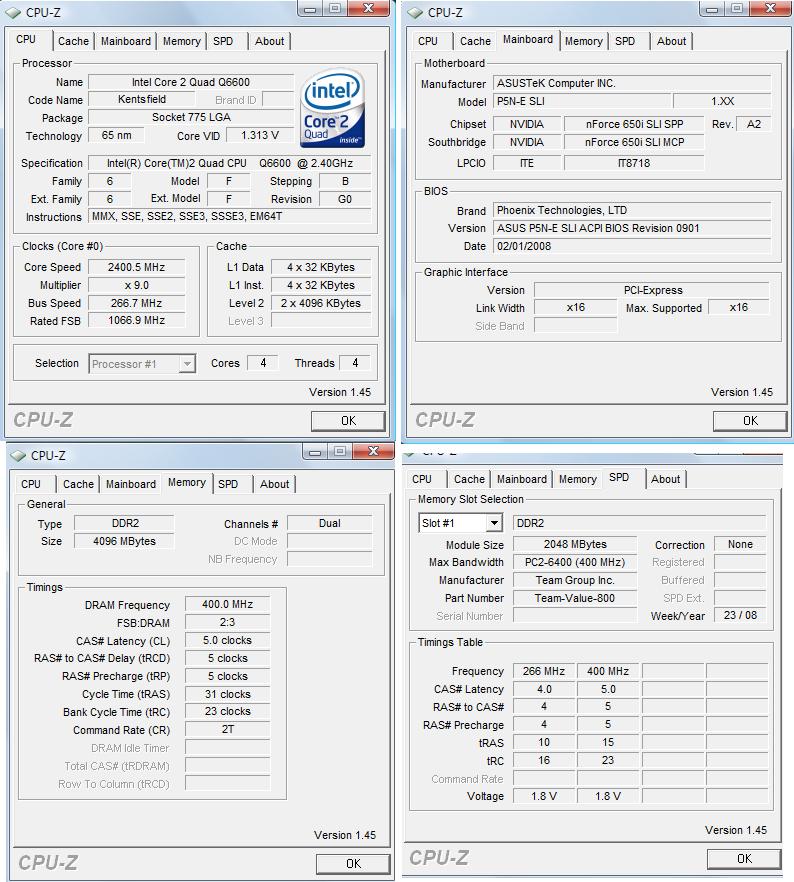The image size is (794, 882).
Task: Click the Channels value Dual
Action: [330, 523]
